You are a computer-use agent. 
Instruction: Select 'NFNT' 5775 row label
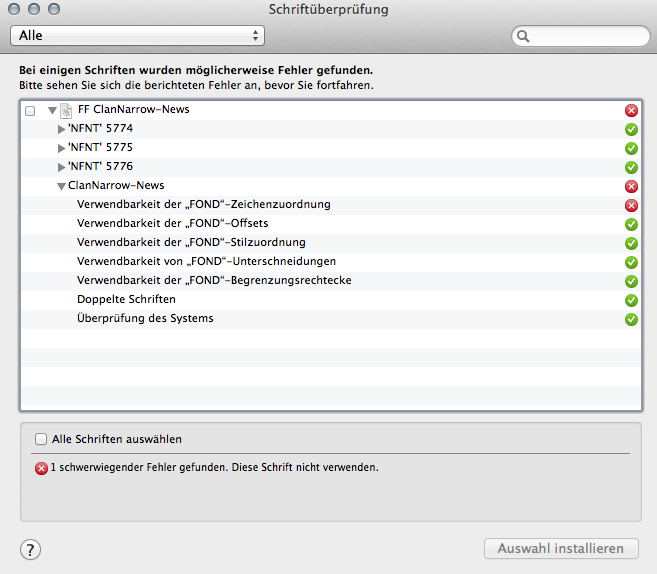tap(101, 147)
